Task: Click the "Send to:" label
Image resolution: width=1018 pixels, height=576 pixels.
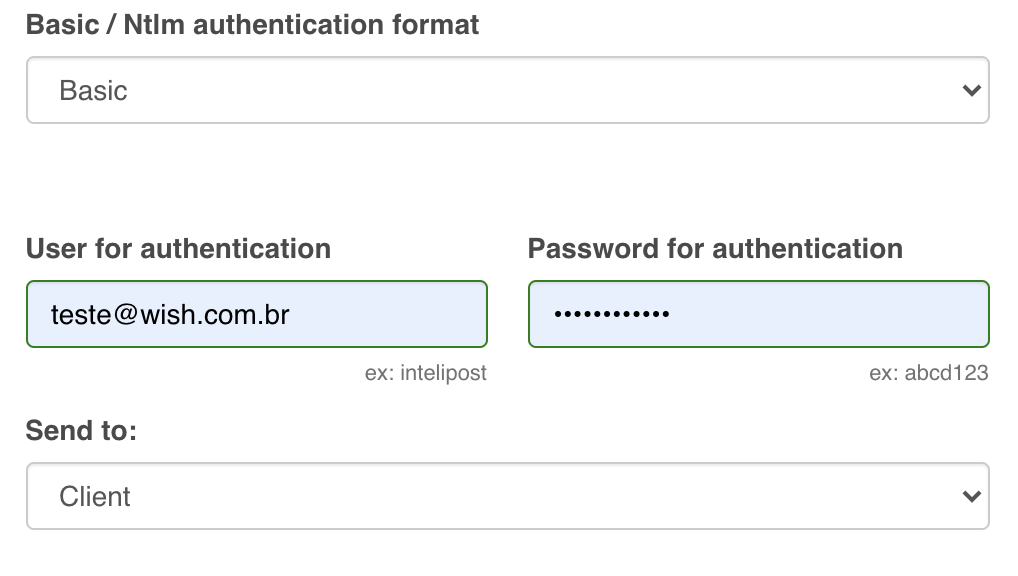Action: coord(81,430)
